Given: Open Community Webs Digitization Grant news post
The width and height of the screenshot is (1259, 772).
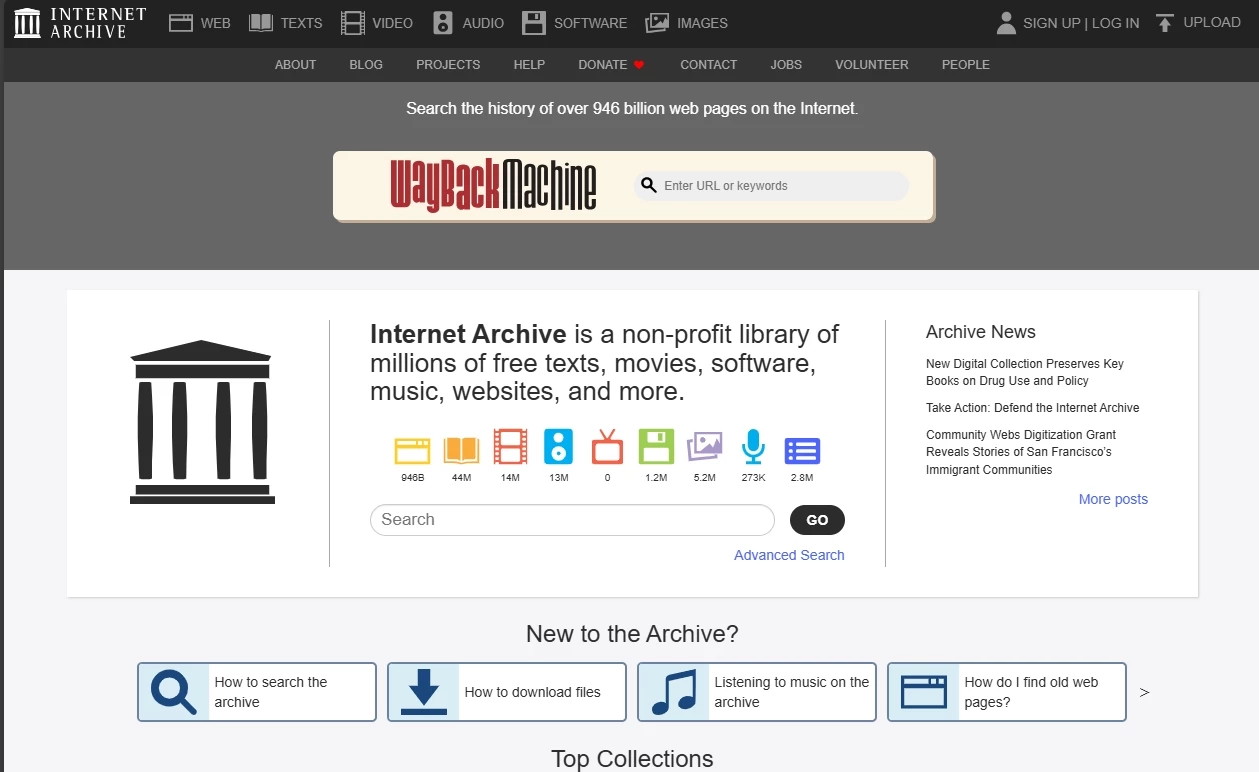Looking at the screenshot, I should (1021, 452).
